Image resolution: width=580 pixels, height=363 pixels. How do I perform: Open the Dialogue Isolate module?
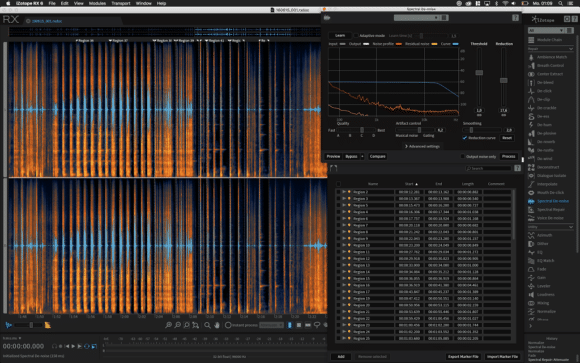pyautogui.click(x=547, y=176)
